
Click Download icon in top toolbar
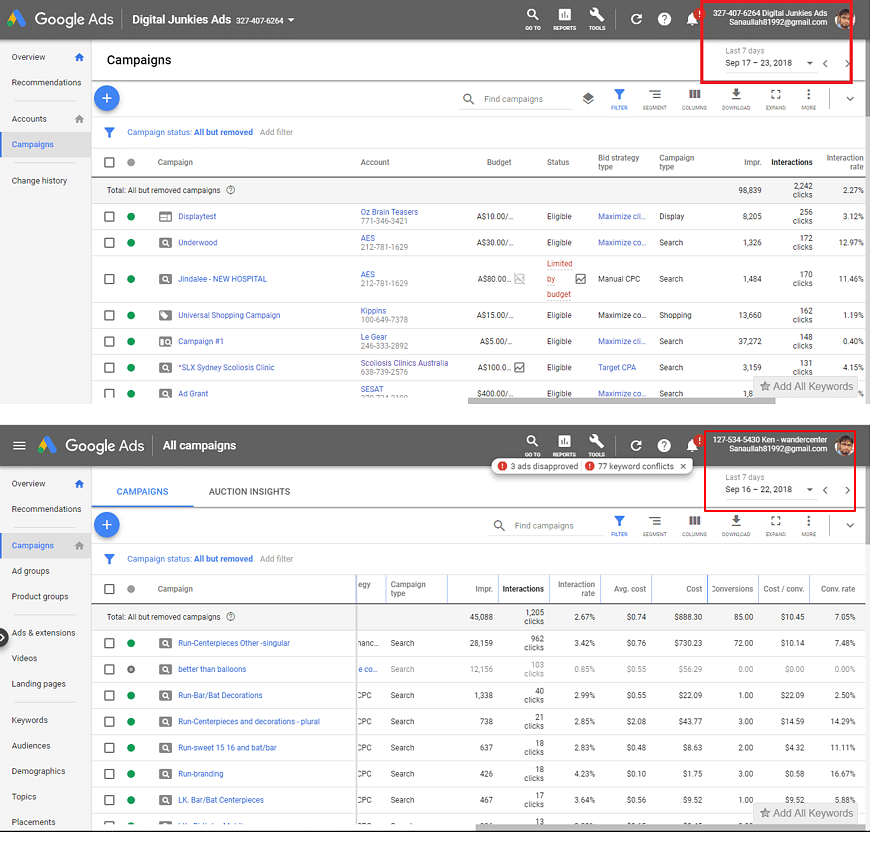(x=736, y=99)
